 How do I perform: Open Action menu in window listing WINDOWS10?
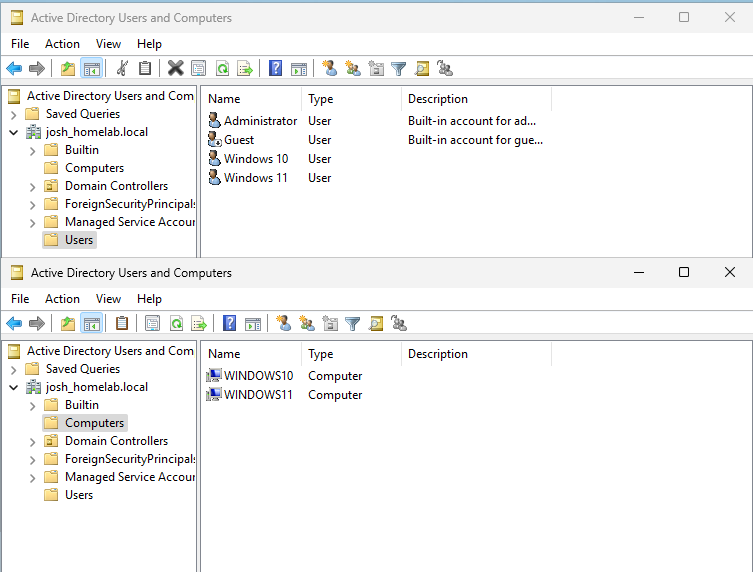(62, 299)
